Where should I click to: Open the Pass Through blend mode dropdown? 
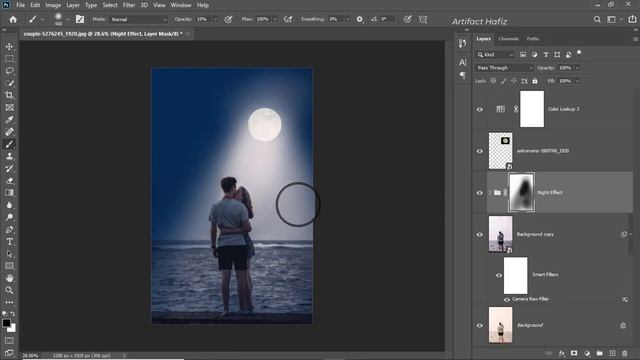504,68
